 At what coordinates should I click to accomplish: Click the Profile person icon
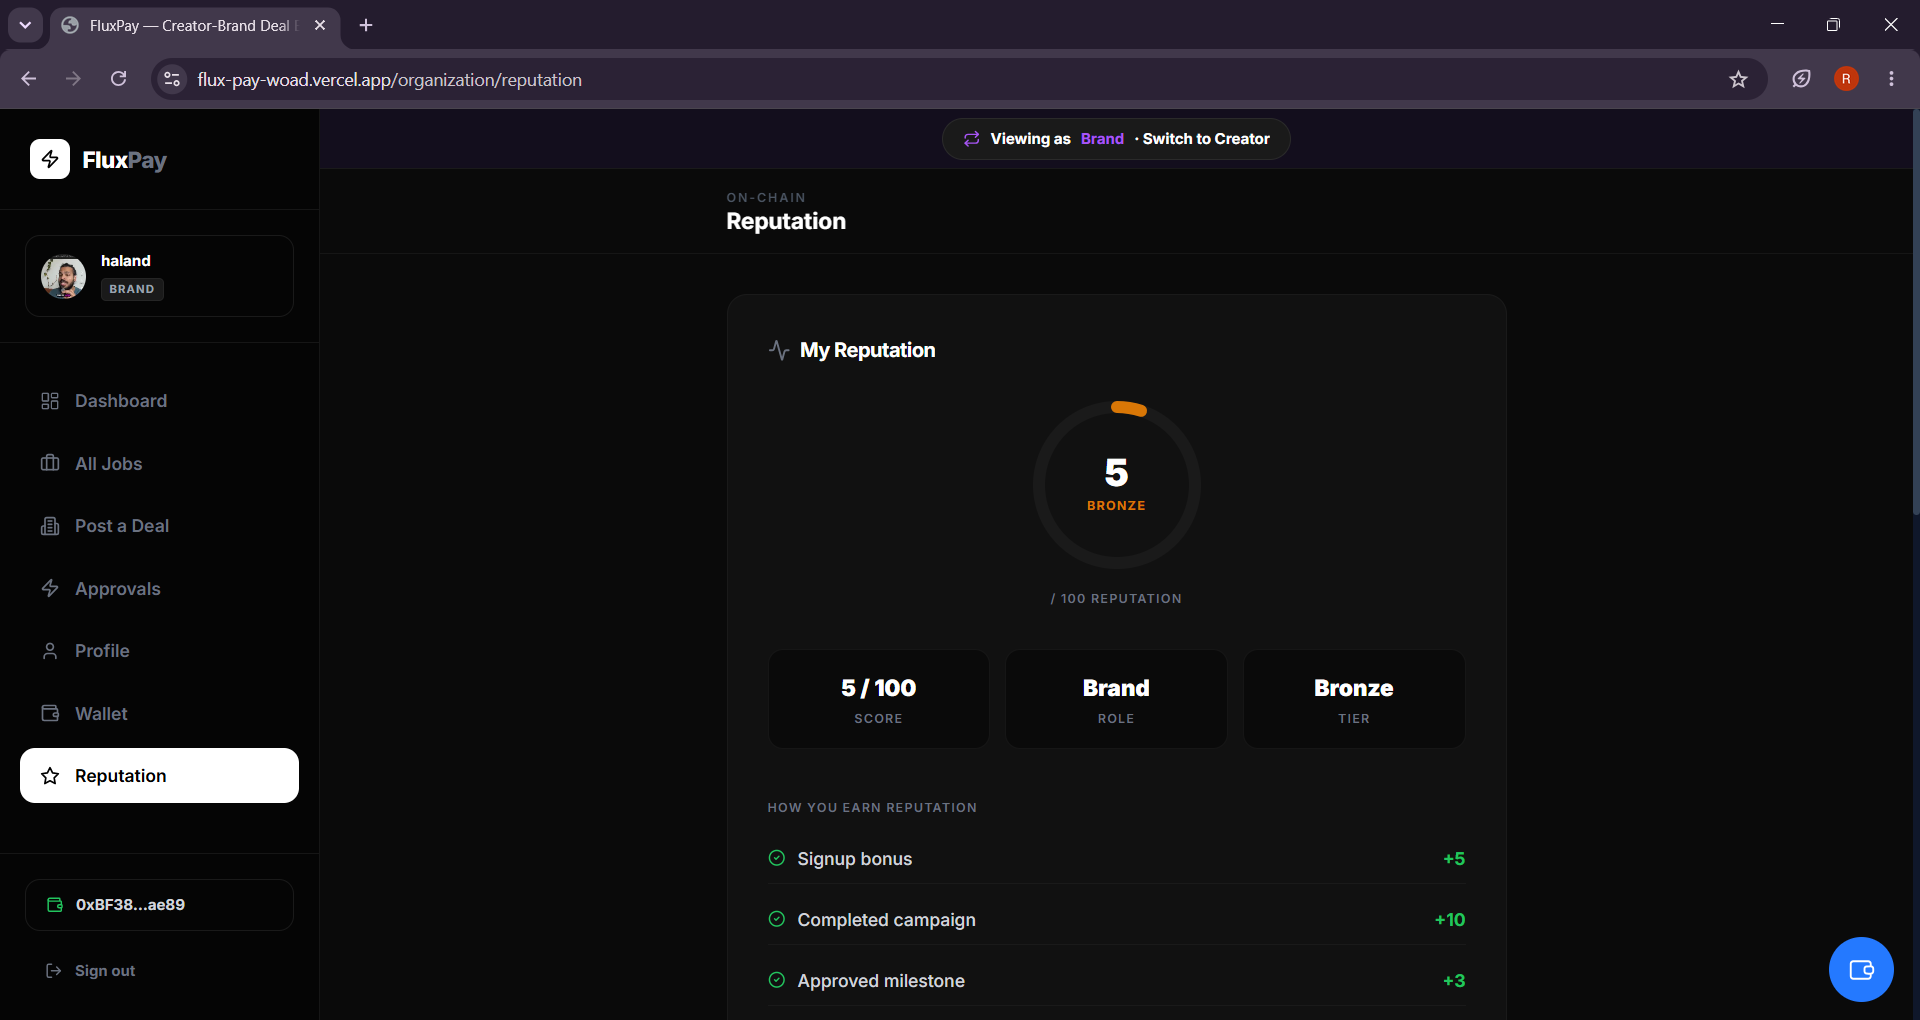[50, 651]
